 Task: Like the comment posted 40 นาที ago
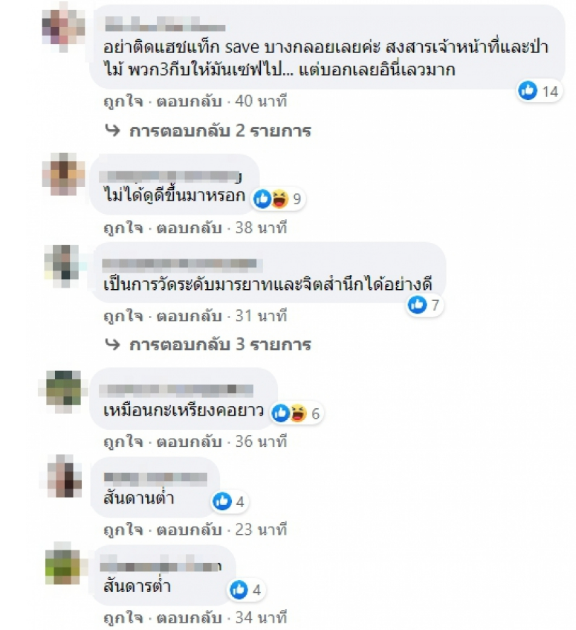point(123,101)
